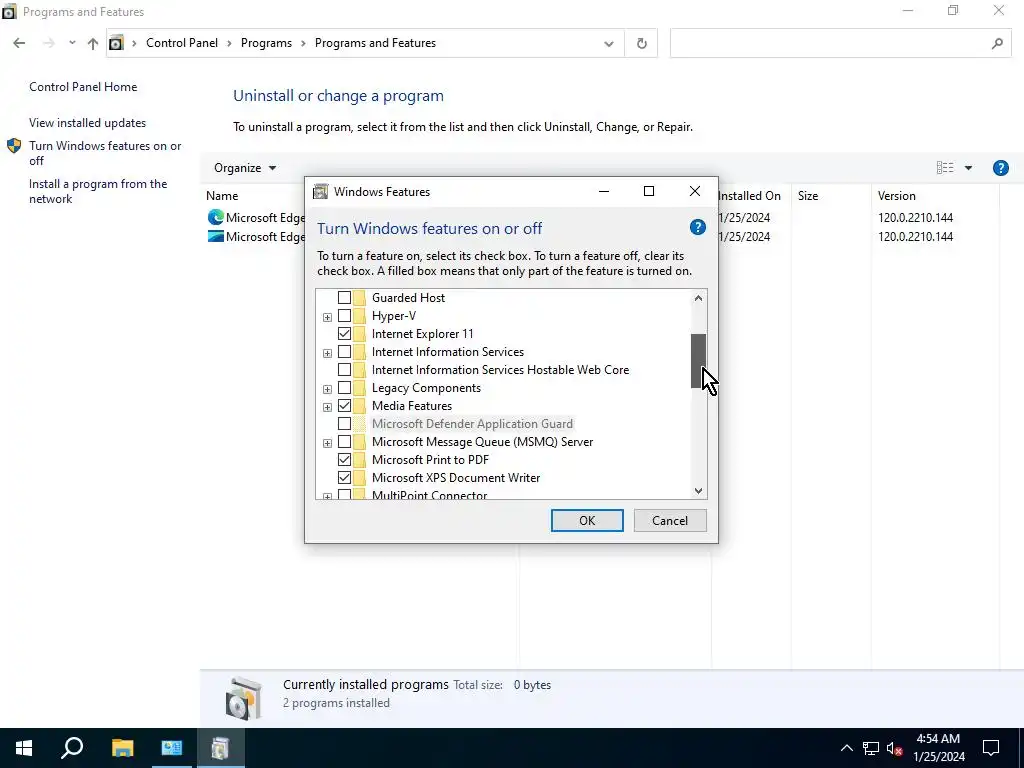This screenshot has height=768, width=1024.
Task: Click the shield icon beside Turn Windows features
Action: click(14, 146)
